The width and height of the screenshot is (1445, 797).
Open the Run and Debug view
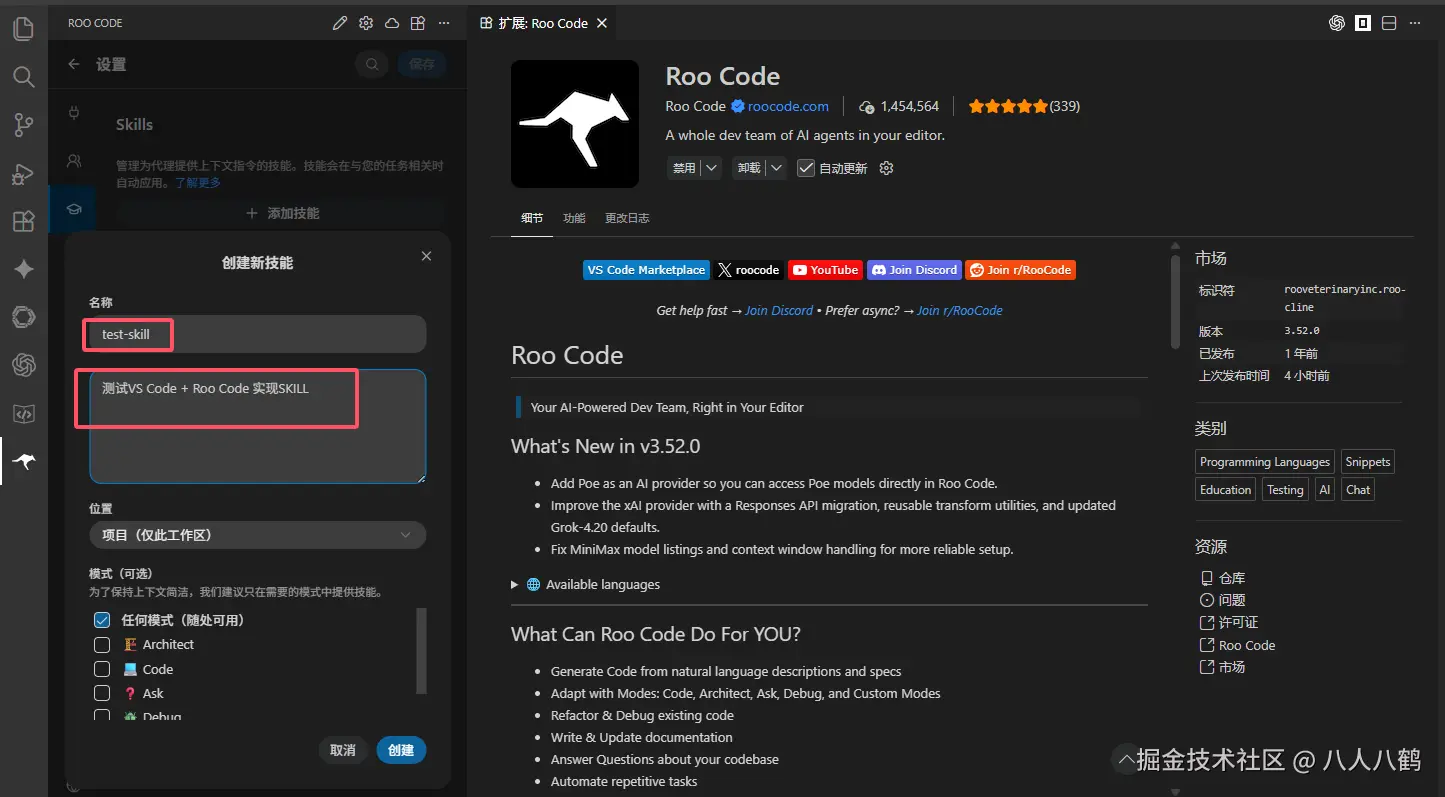(23, 174)
